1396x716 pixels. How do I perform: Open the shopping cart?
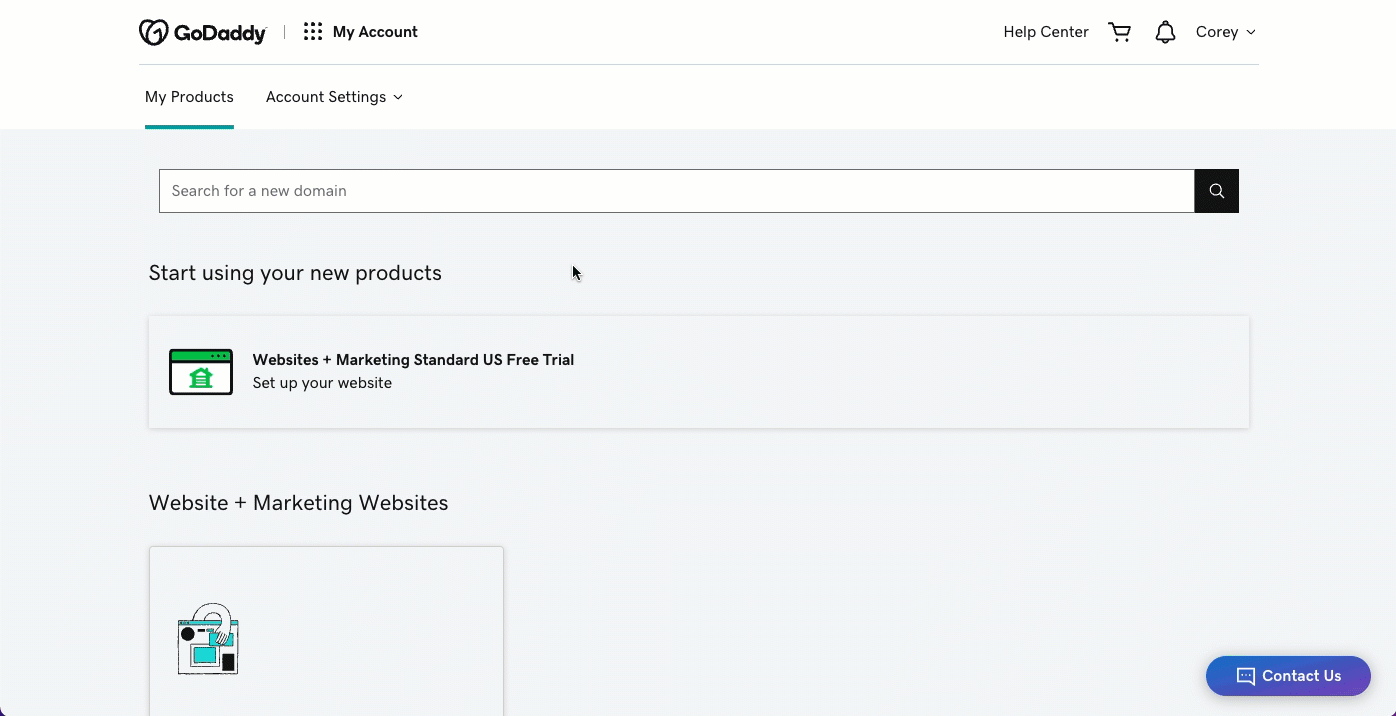[1119, 32]
